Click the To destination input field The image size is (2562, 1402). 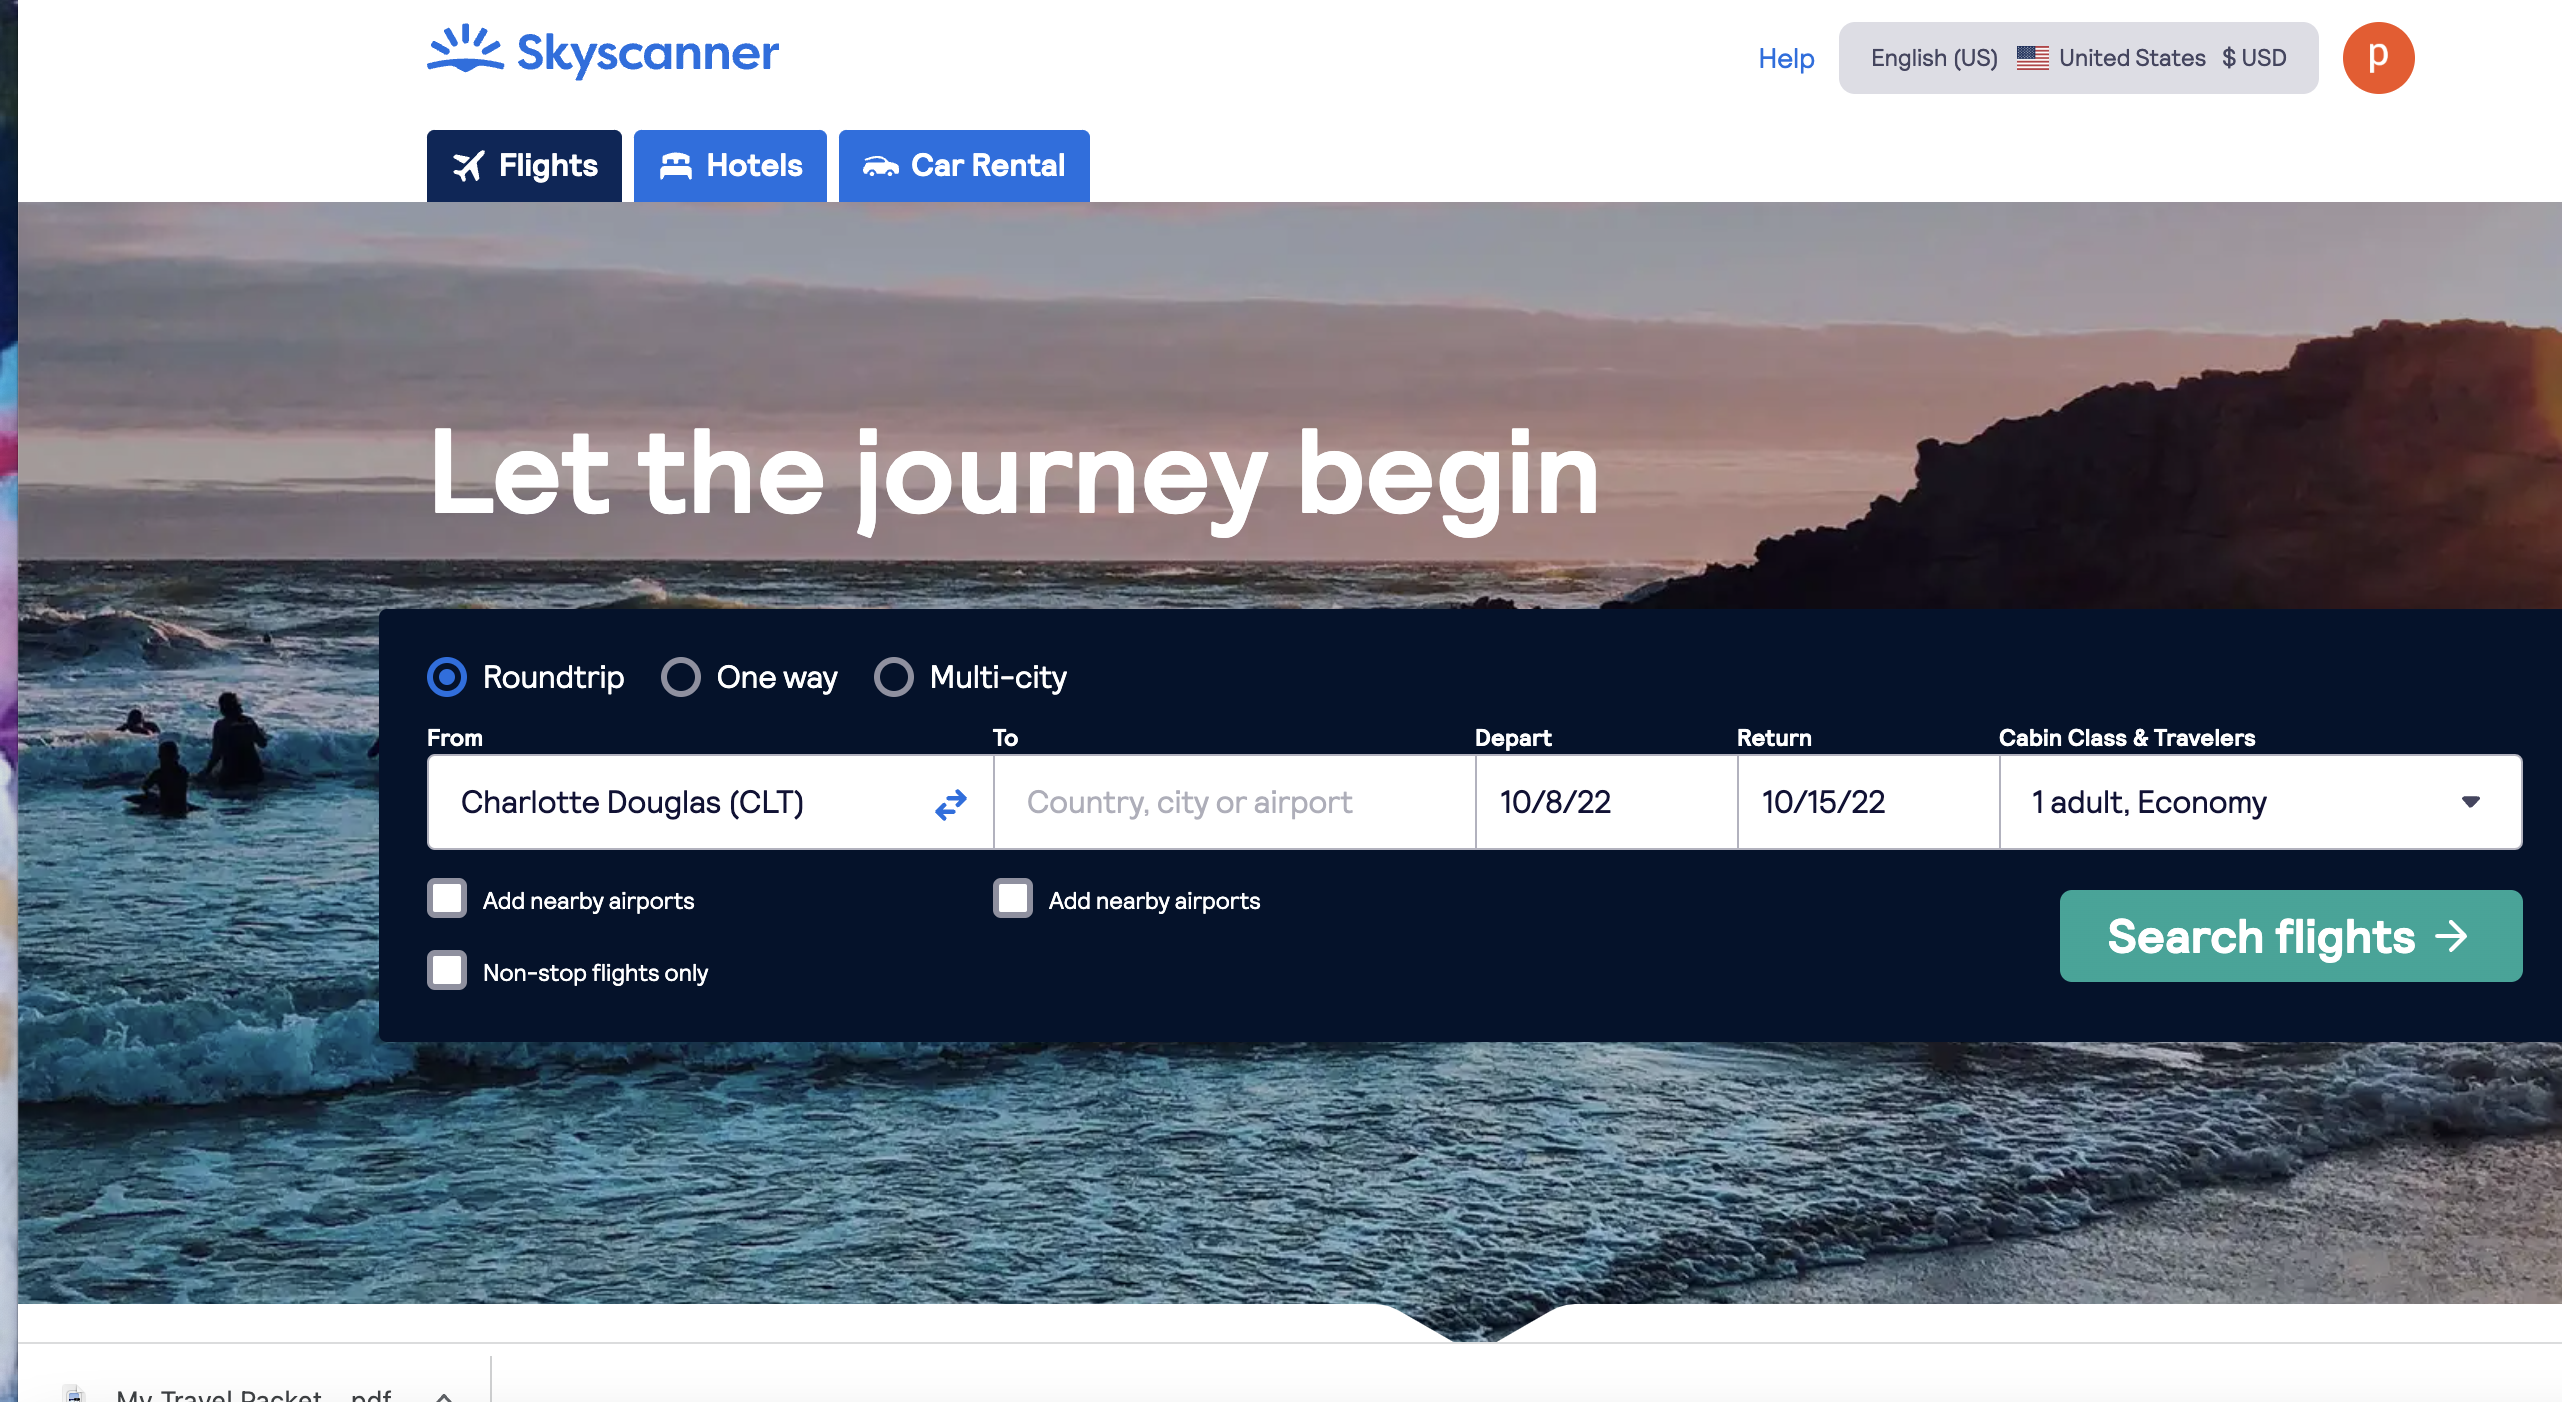point(1234,802)
